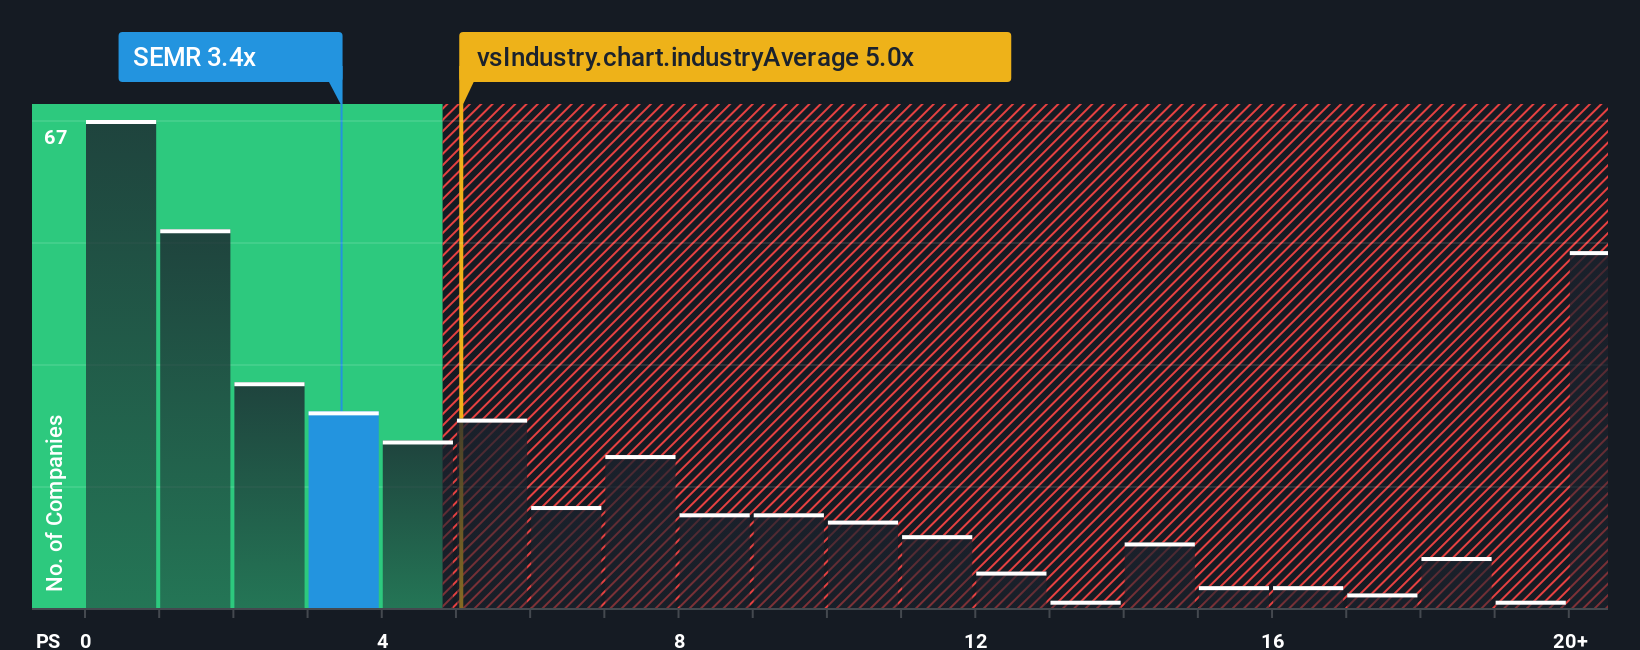Image resolution: width=1640 pixels, height=650 pixels.
Task: Click the industry average 5.0x yellow label
Action: point(735,57)
